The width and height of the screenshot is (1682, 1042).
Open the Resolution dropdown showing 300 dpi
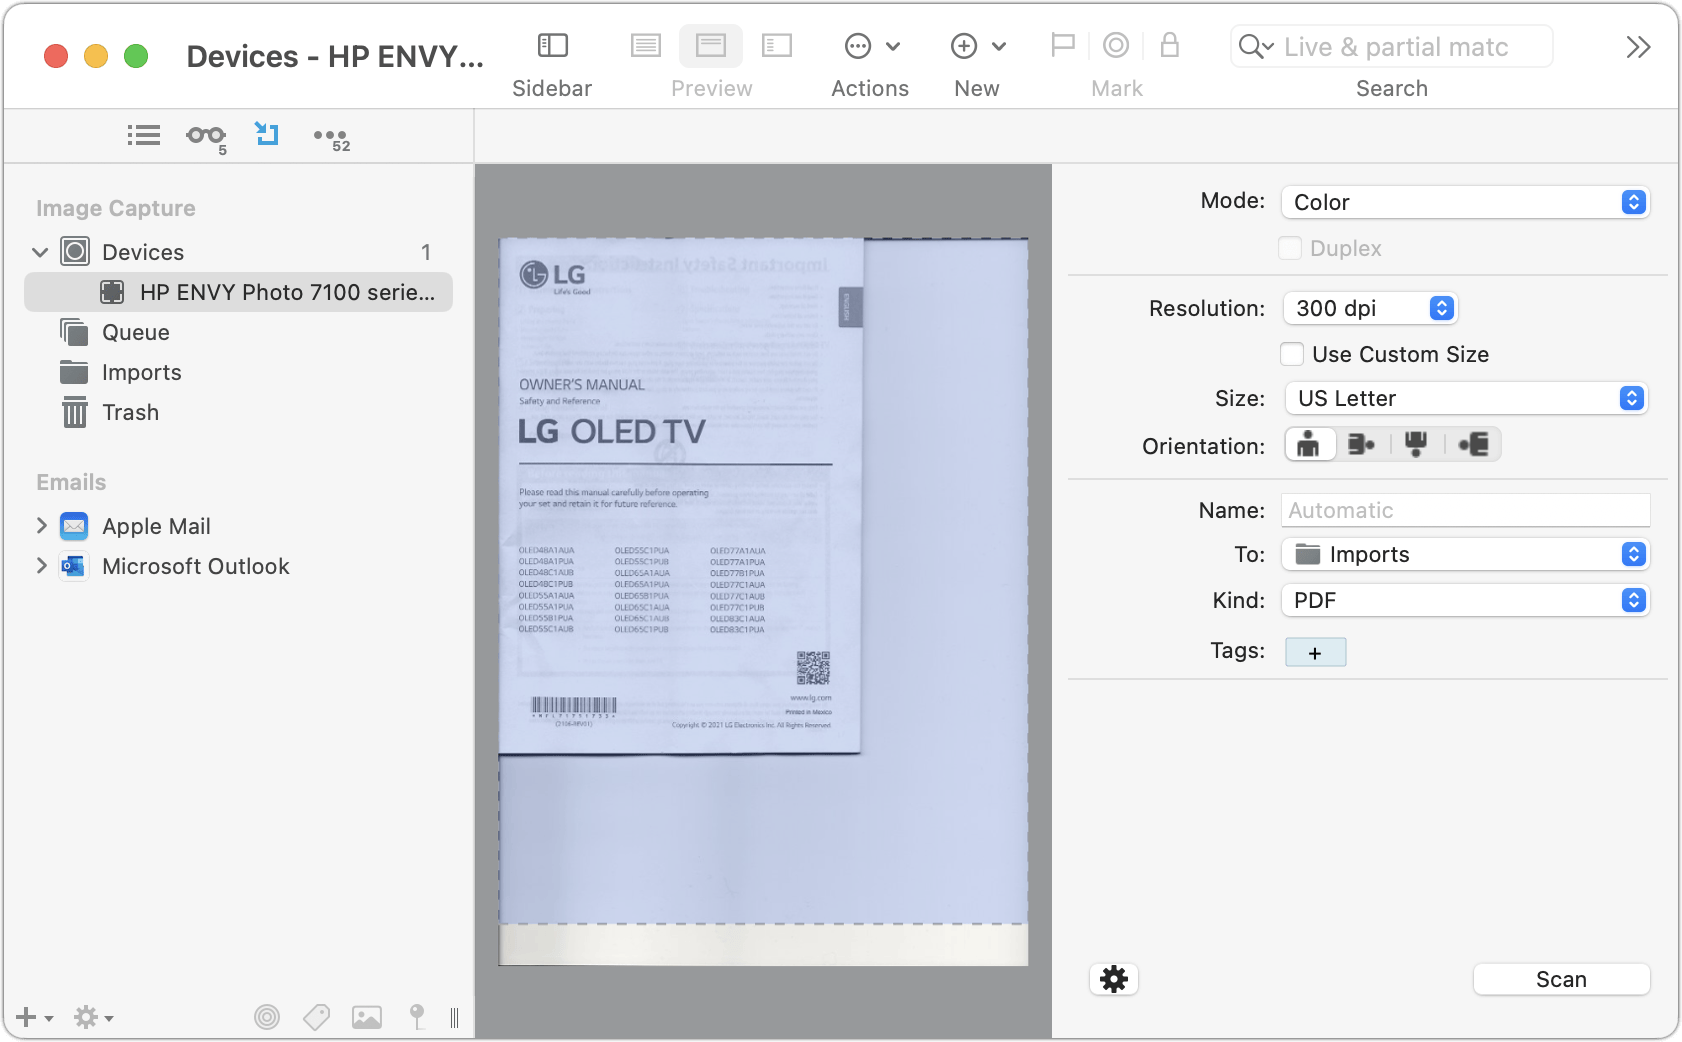tap(1370, 308)
